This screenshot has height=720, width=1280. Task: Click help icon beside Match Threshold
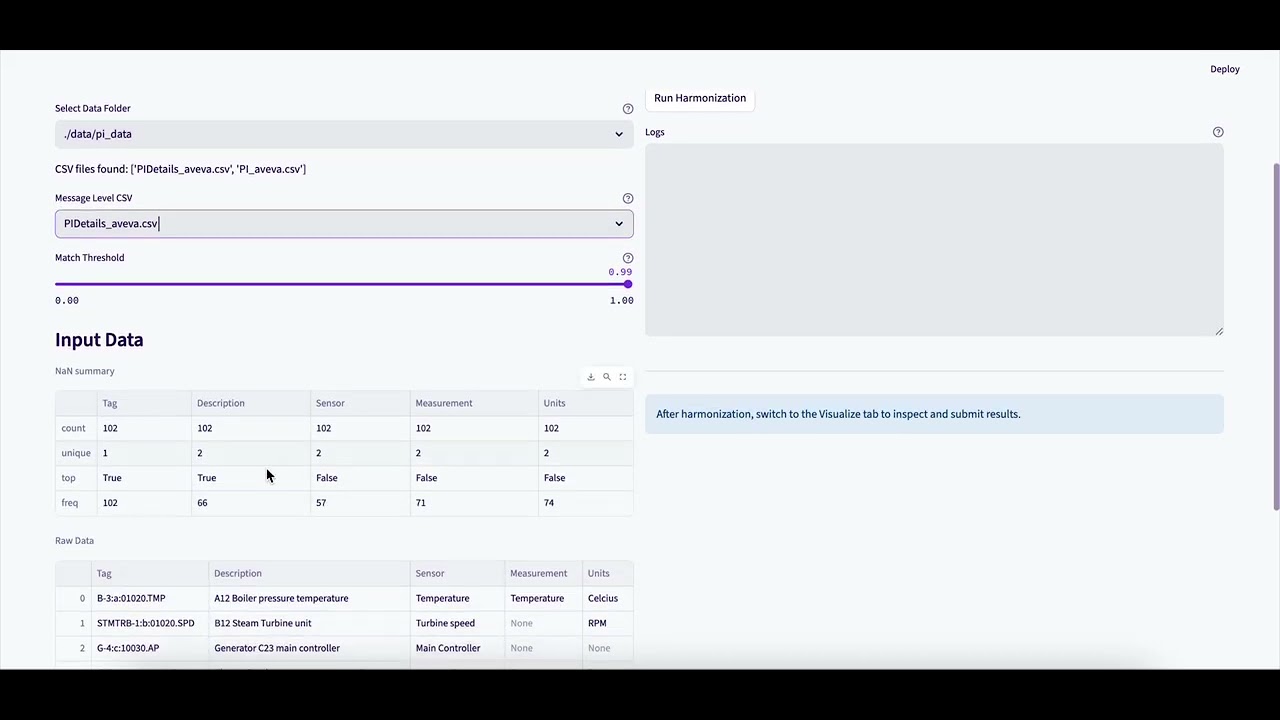click(x=628, y=258)
